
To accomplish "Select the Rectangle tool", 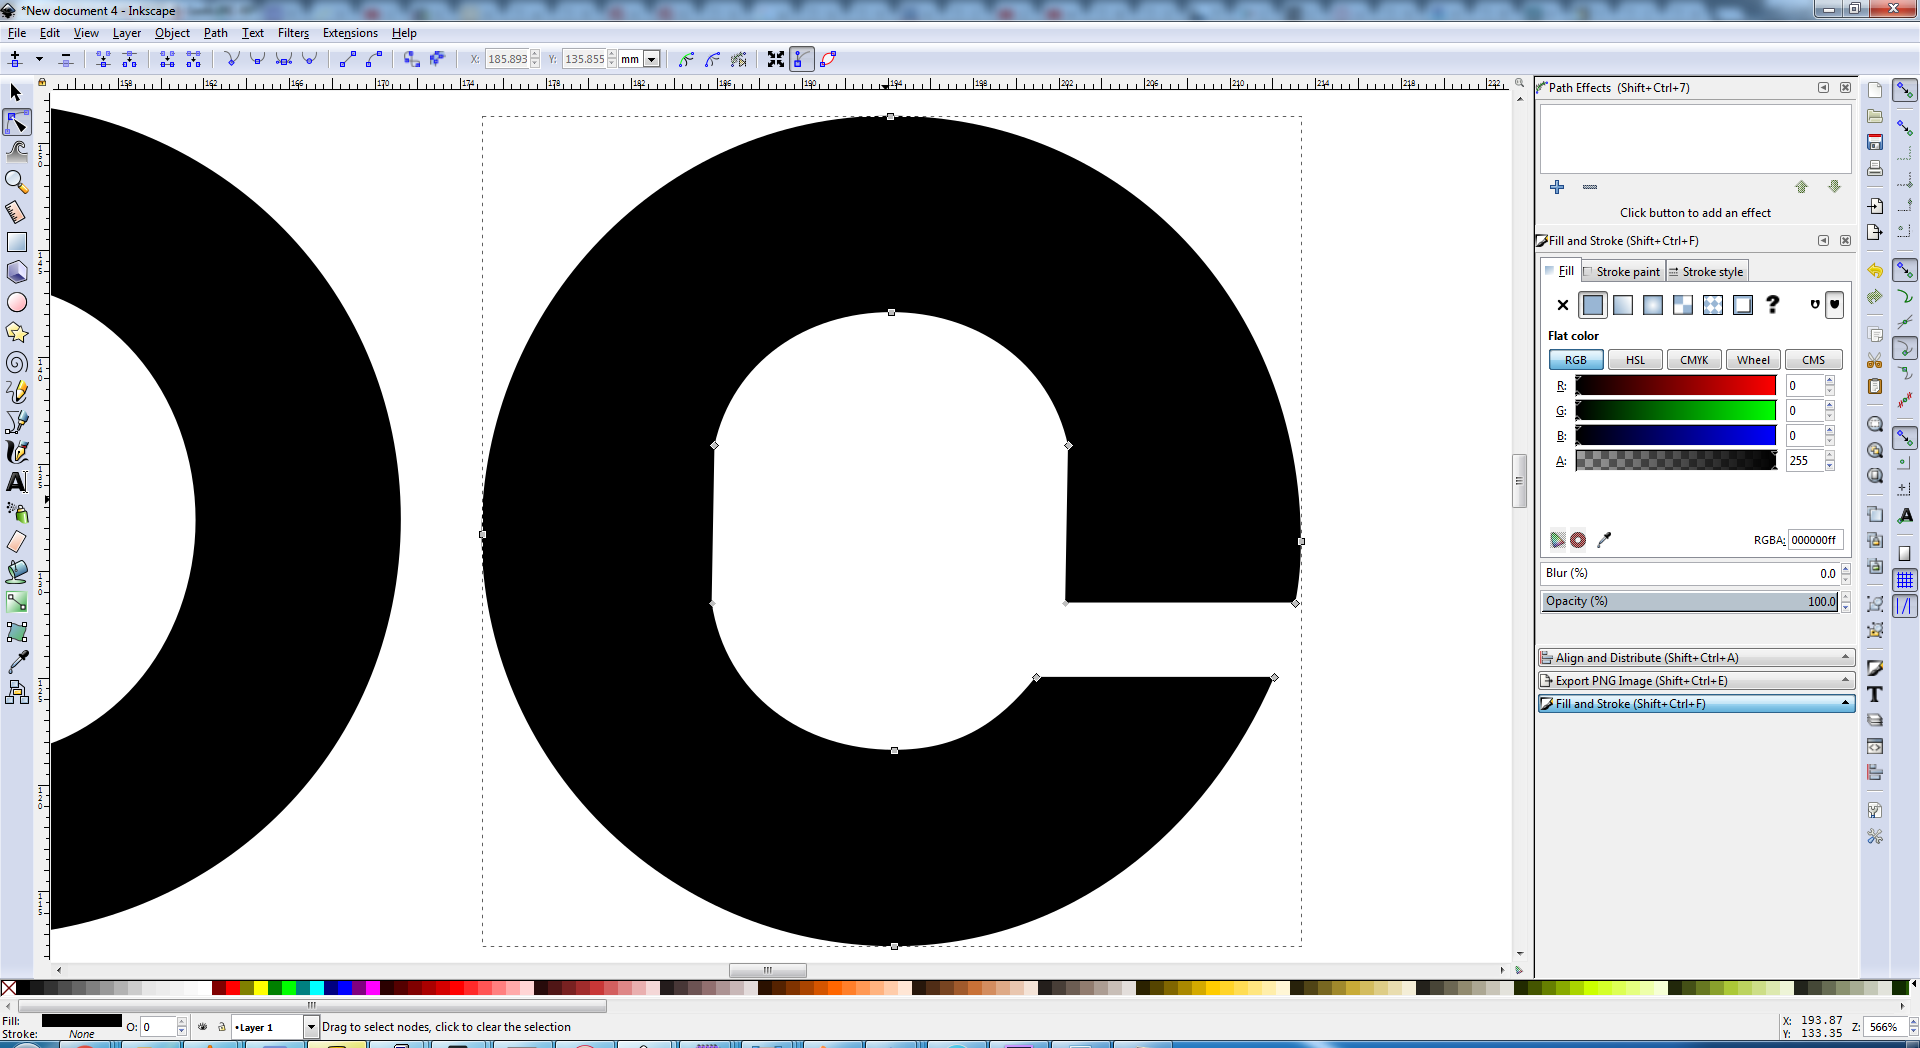I will (17, 242).
